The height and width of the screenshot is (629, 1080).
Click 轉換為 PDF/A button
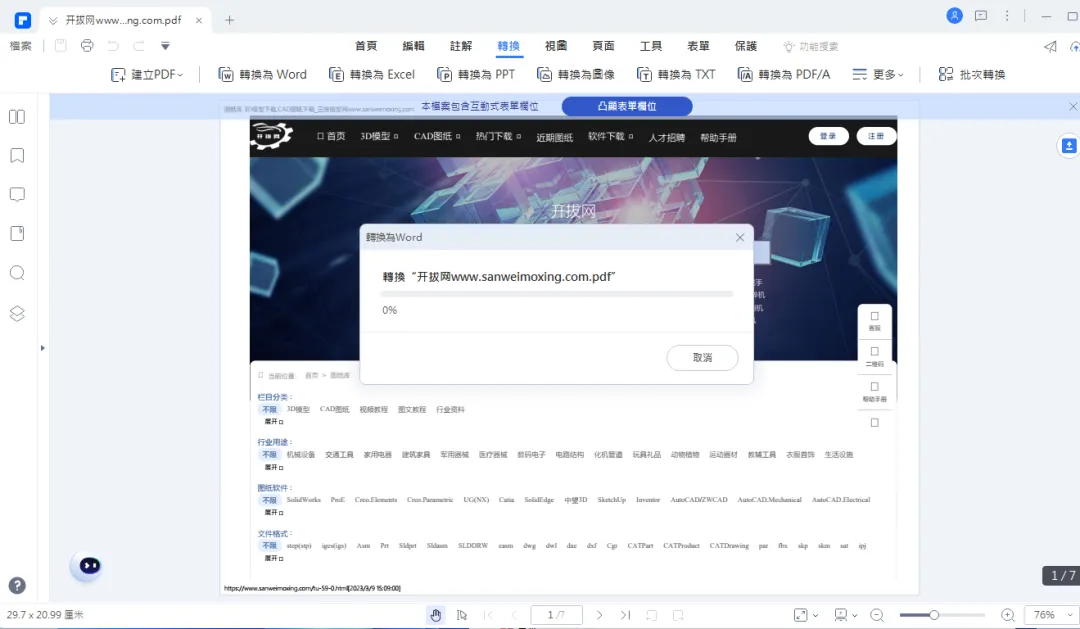[x=784, y=74]
